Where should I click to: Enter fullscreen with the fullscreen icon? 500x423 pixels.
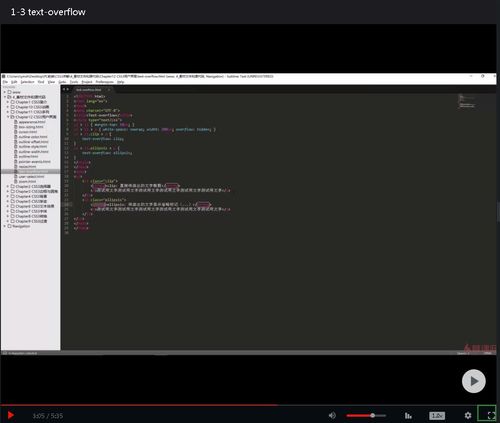point(491,415)
